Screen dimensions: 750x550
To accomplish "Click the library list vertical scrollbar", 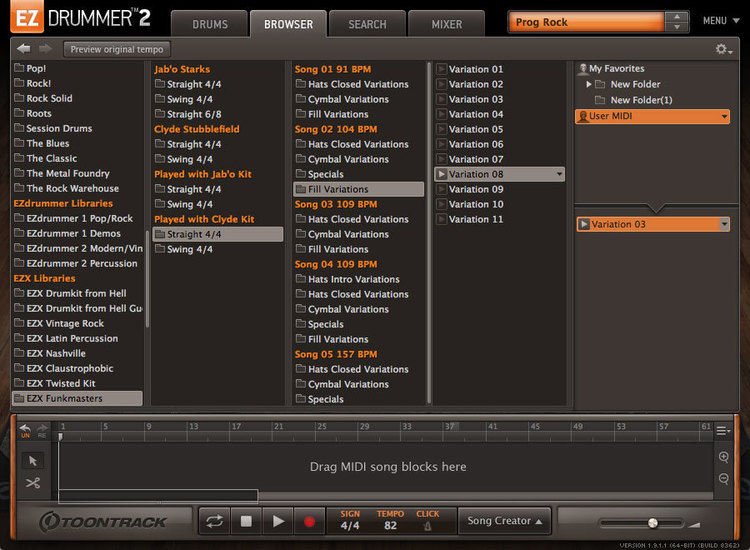I will pyautogui.click(x=147, y=279).
